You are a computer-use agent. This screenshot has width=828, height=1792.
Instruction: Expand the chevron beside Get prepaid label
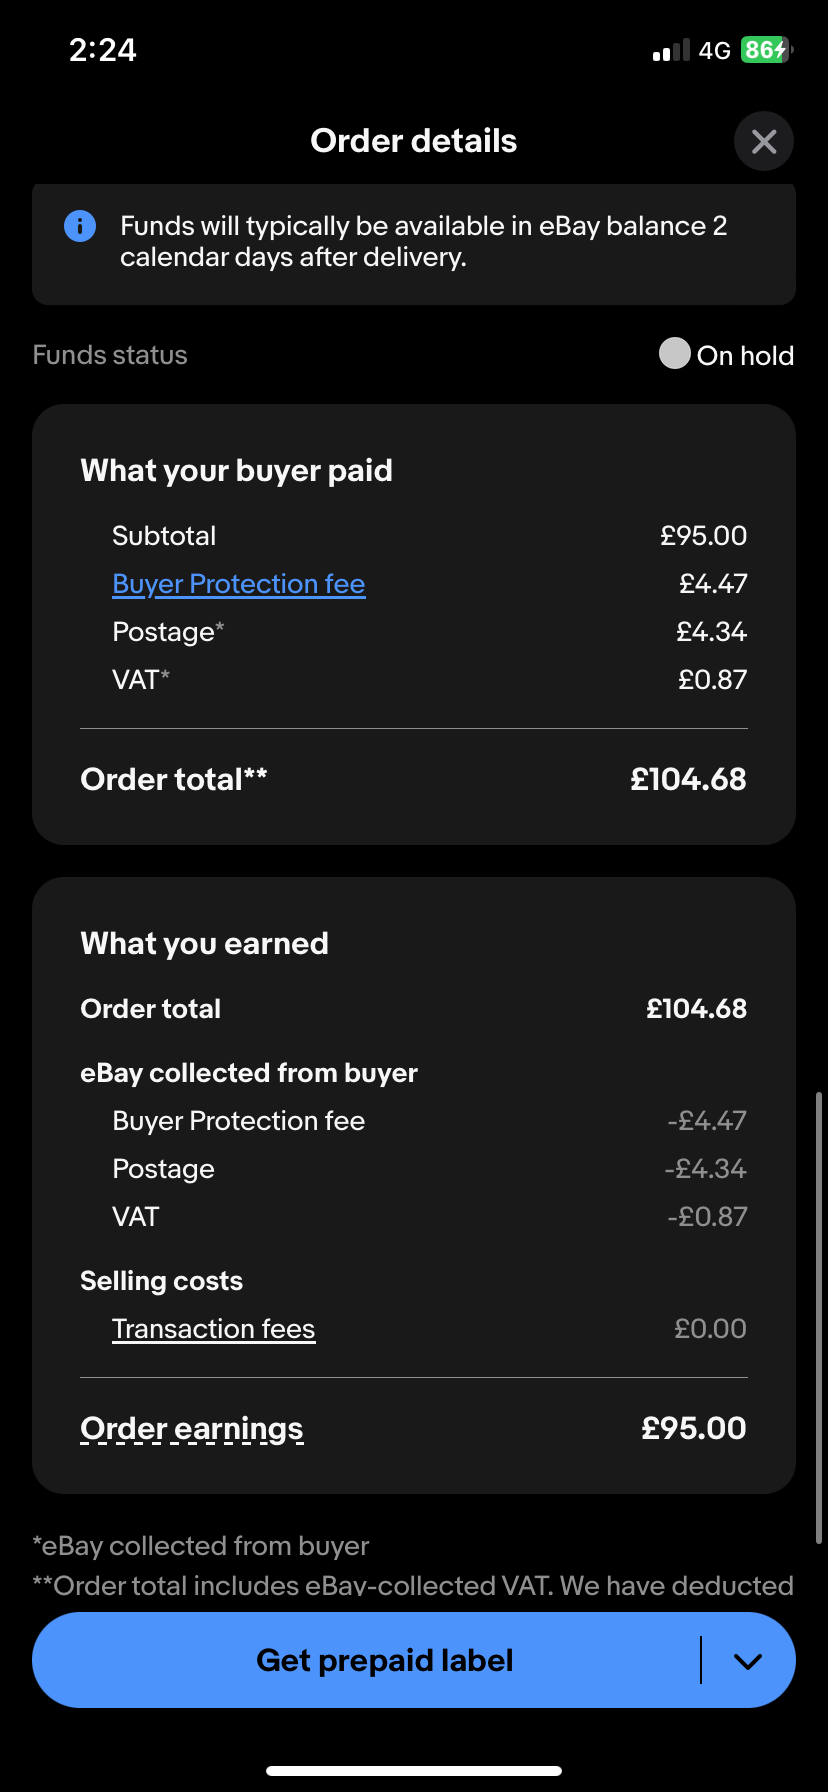[x=748, y=1661]
